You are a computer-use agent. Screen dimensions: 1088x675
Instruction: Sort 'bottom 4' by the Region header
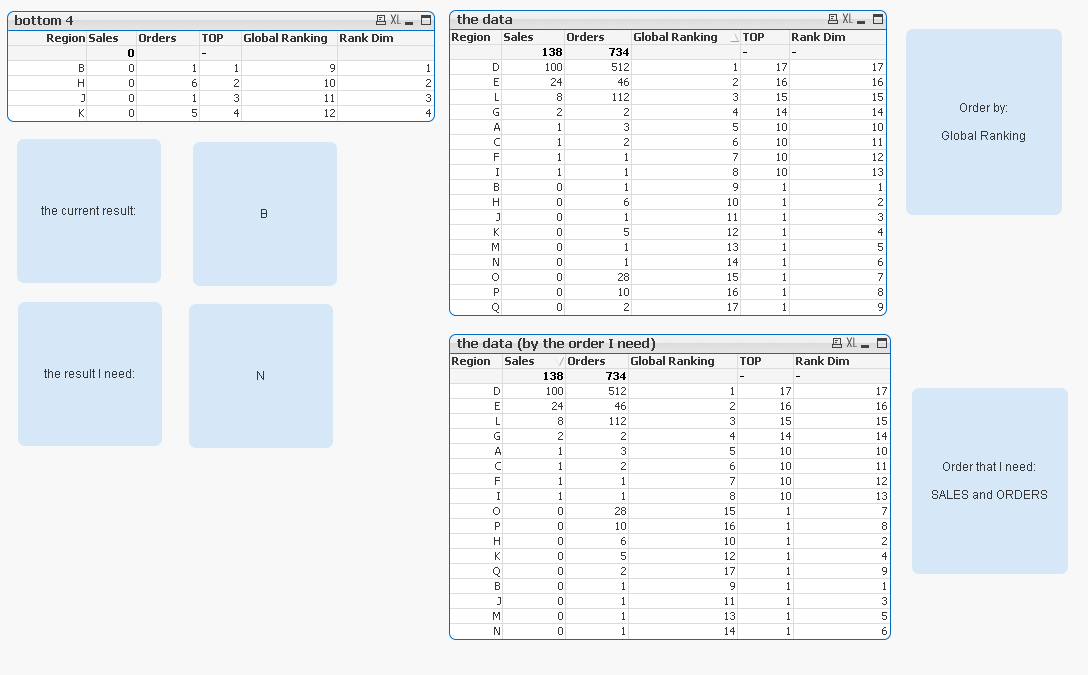65,38
